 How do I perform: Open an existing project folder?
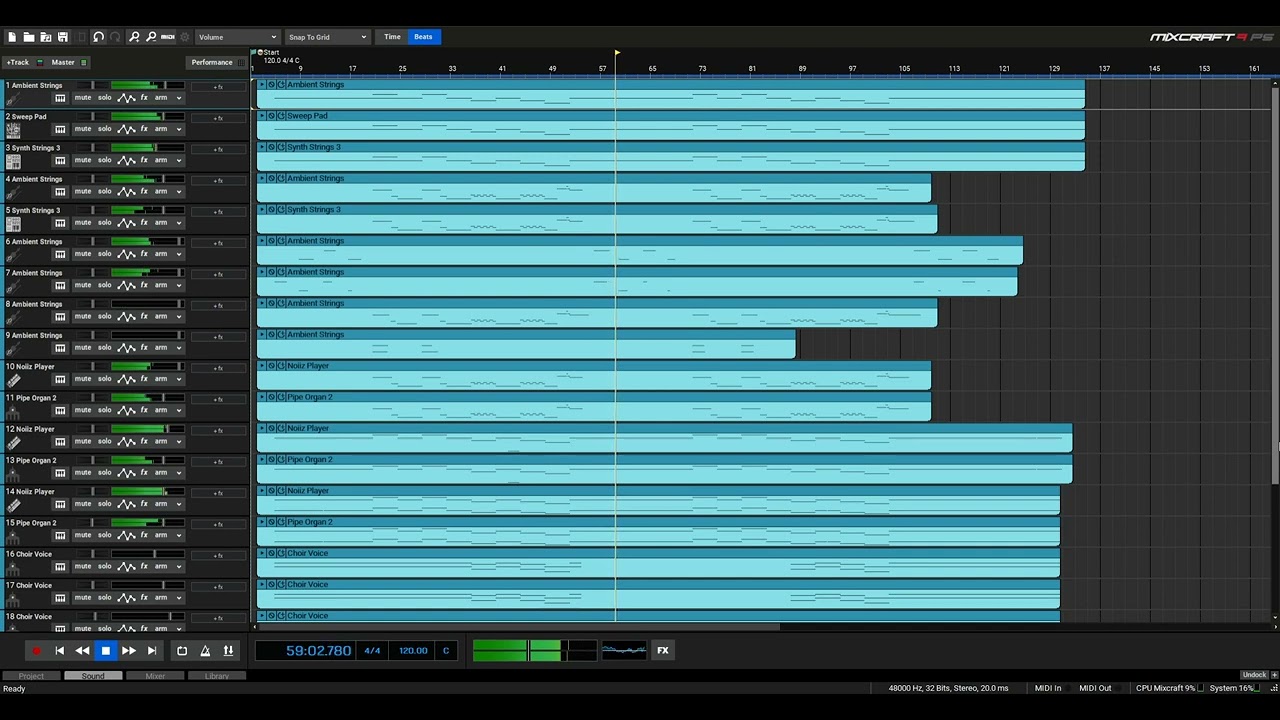[29, 37]
